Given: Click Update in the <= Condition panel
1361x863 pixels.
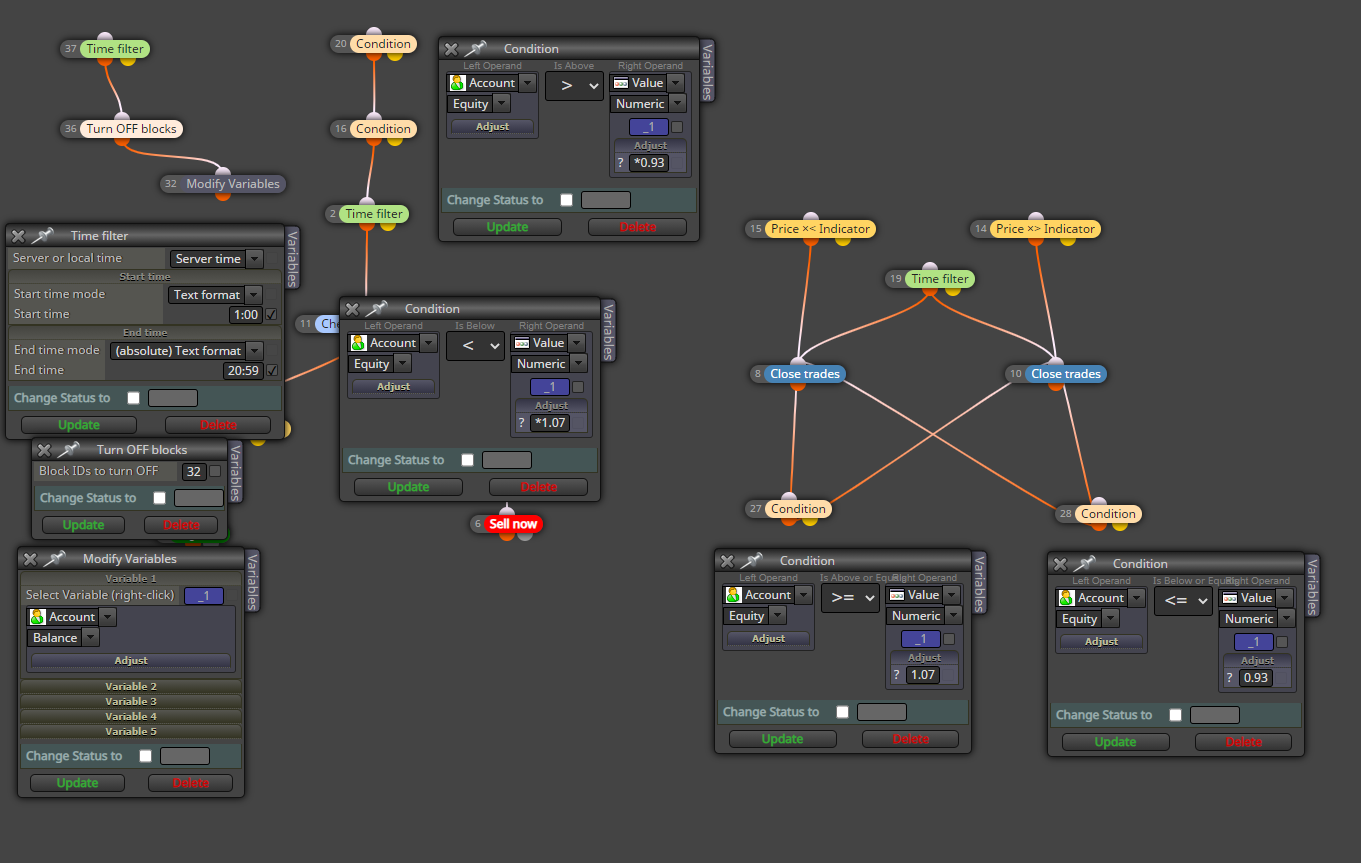Looking at the screenshot, I should [1115, 742].
